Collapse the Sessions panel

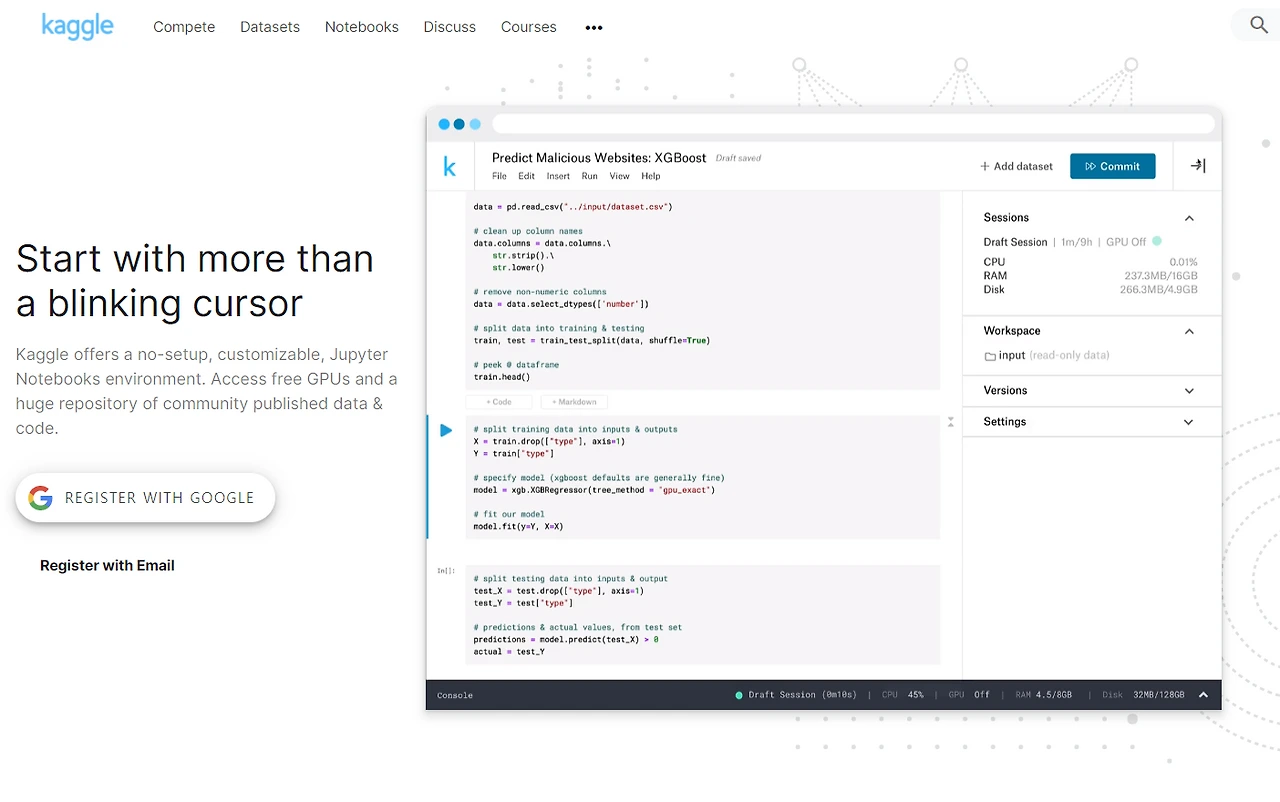point(1189,218)
